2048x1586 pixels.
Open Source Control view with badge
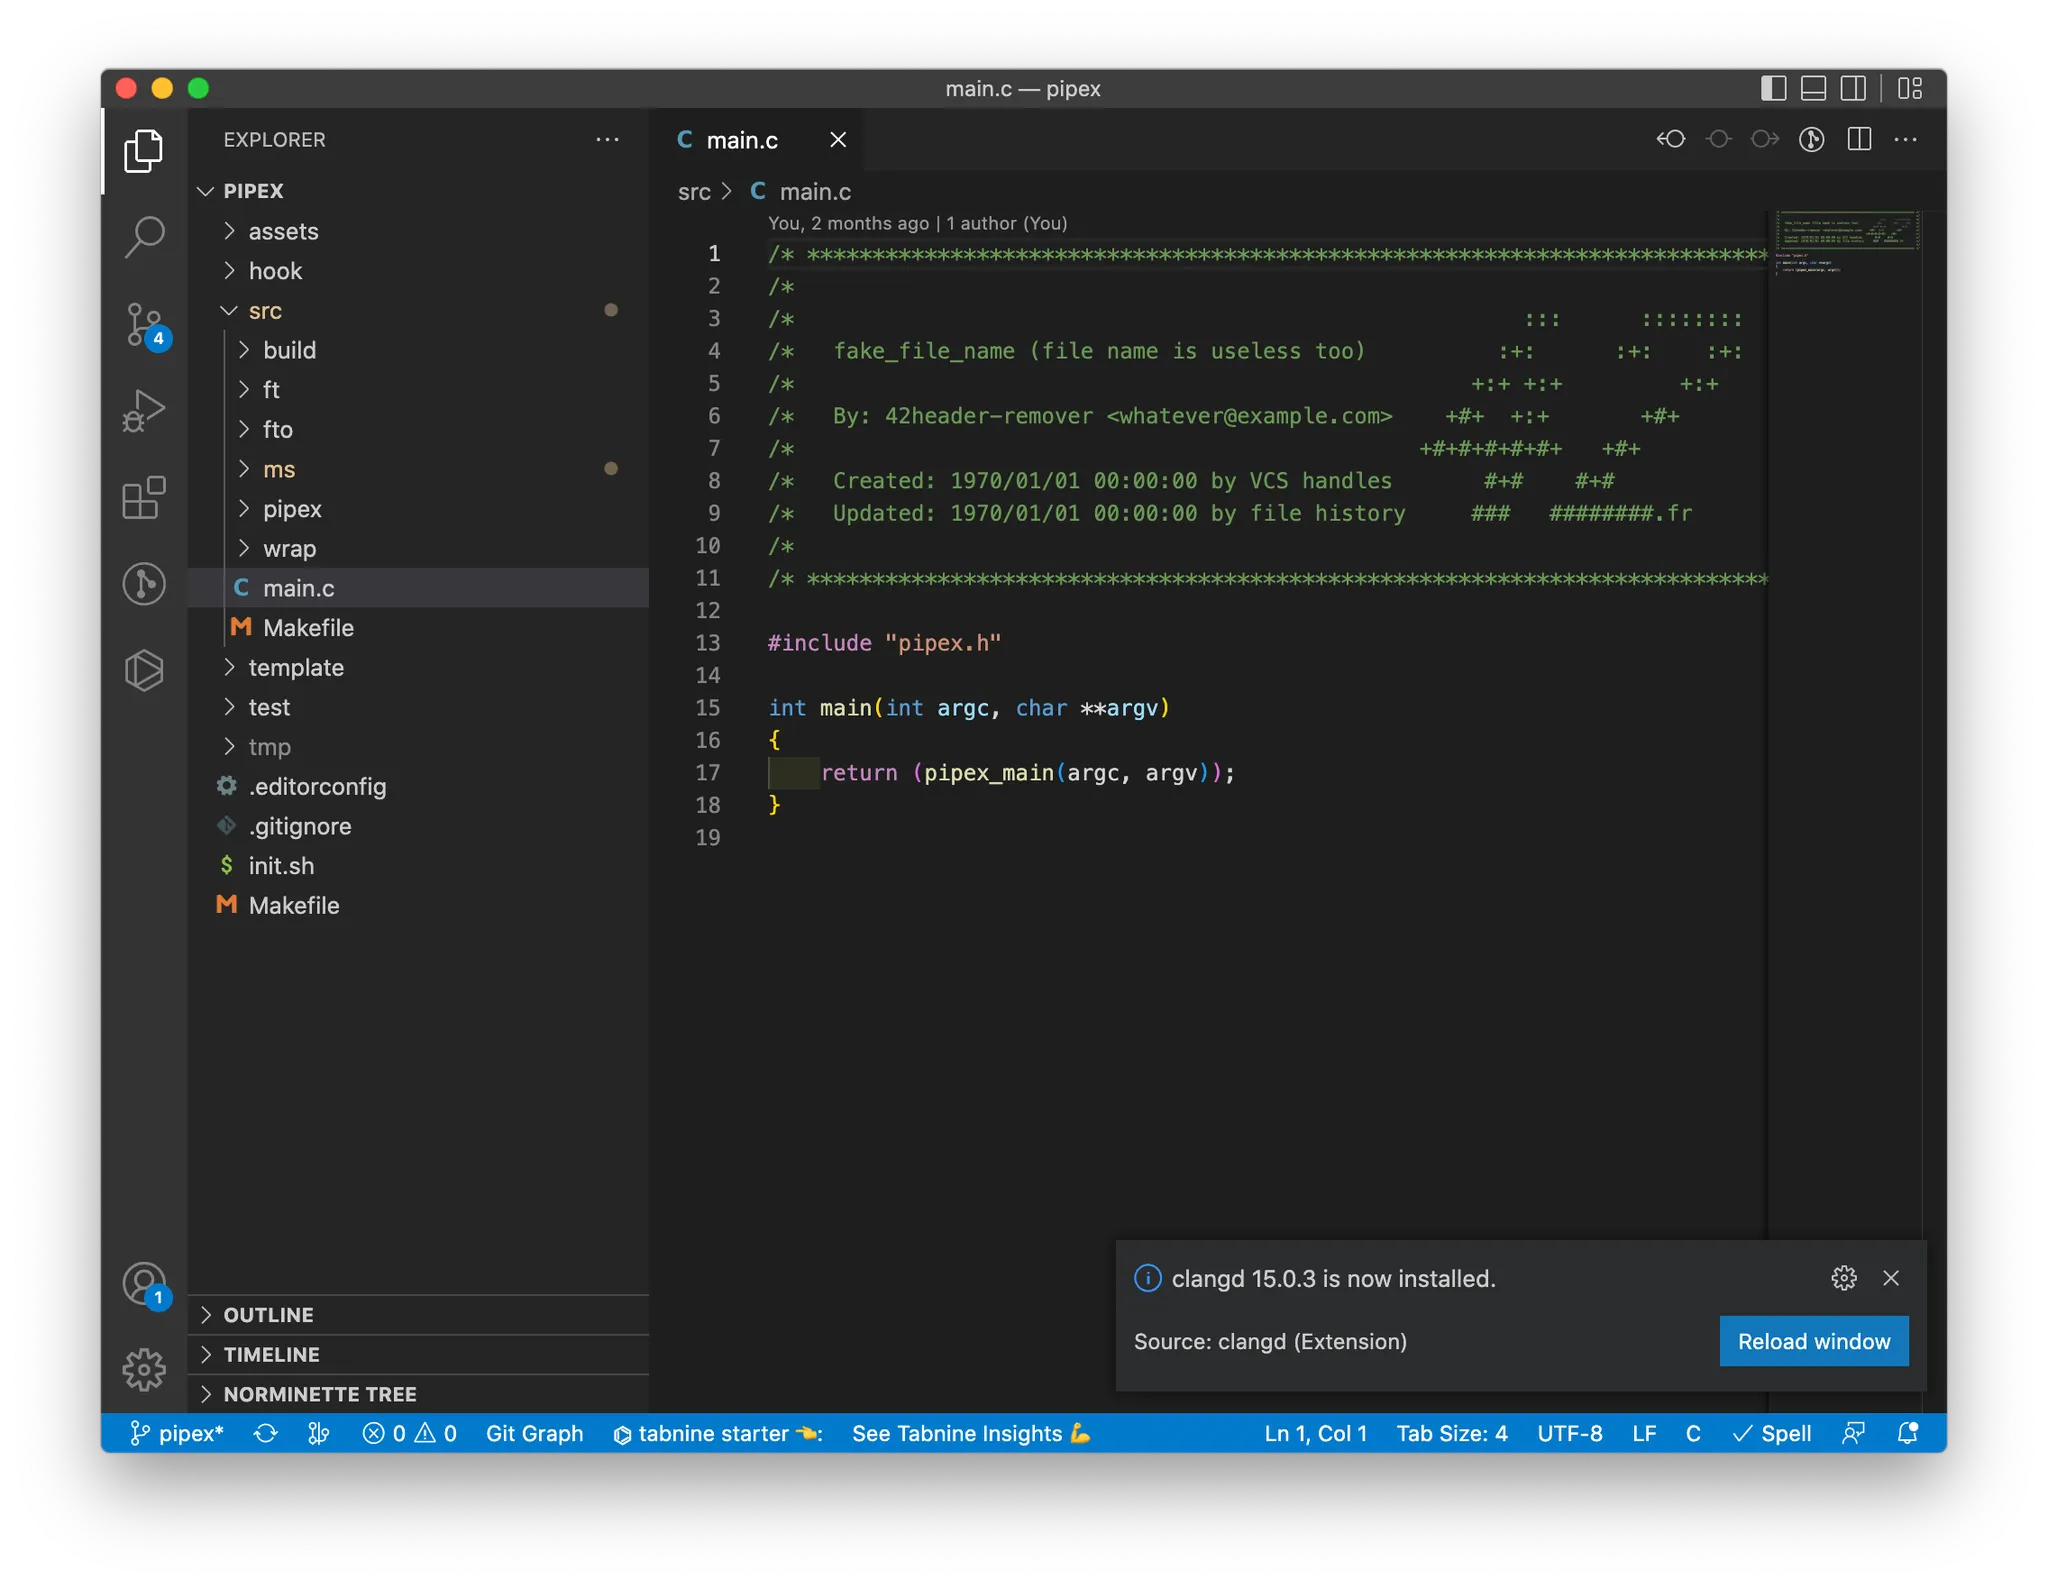[x=144, y=324]
